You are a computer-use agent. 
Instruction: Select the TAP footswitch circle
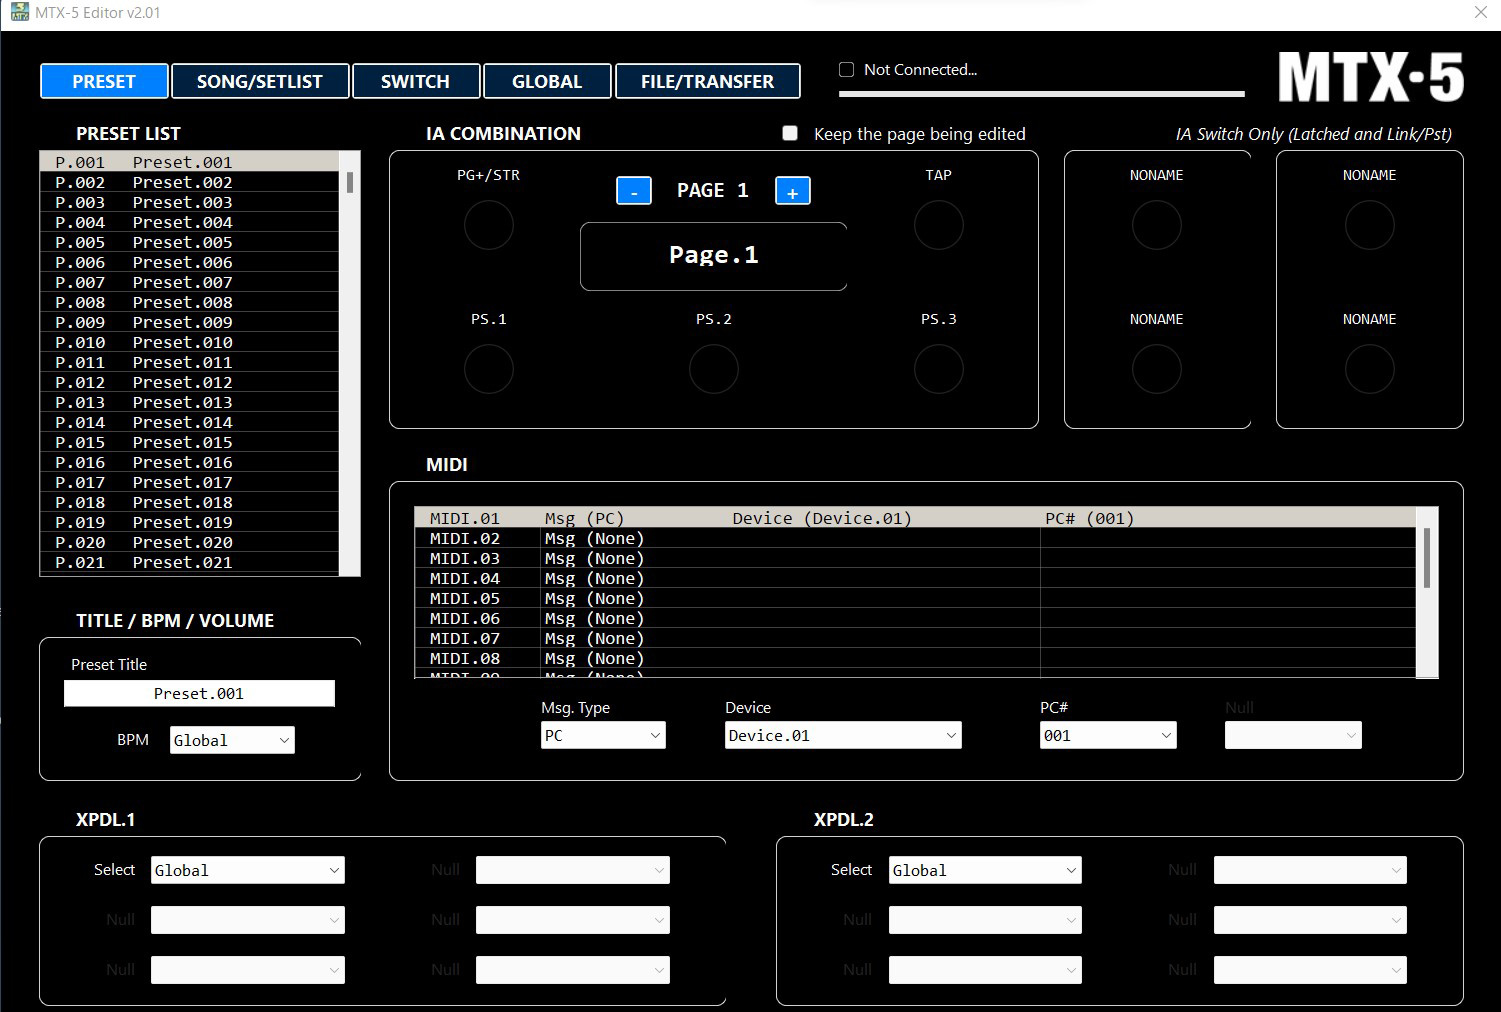[x=938, y=225]
